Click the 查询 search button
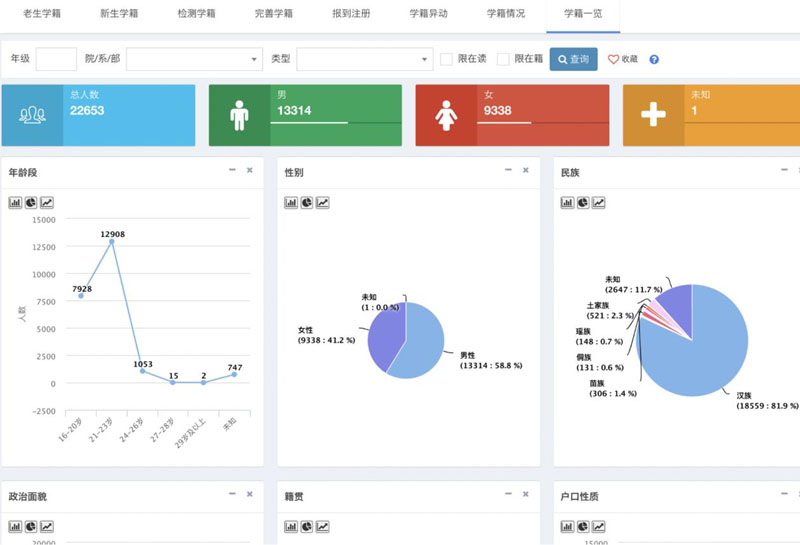800x545 pixels. 574,59
